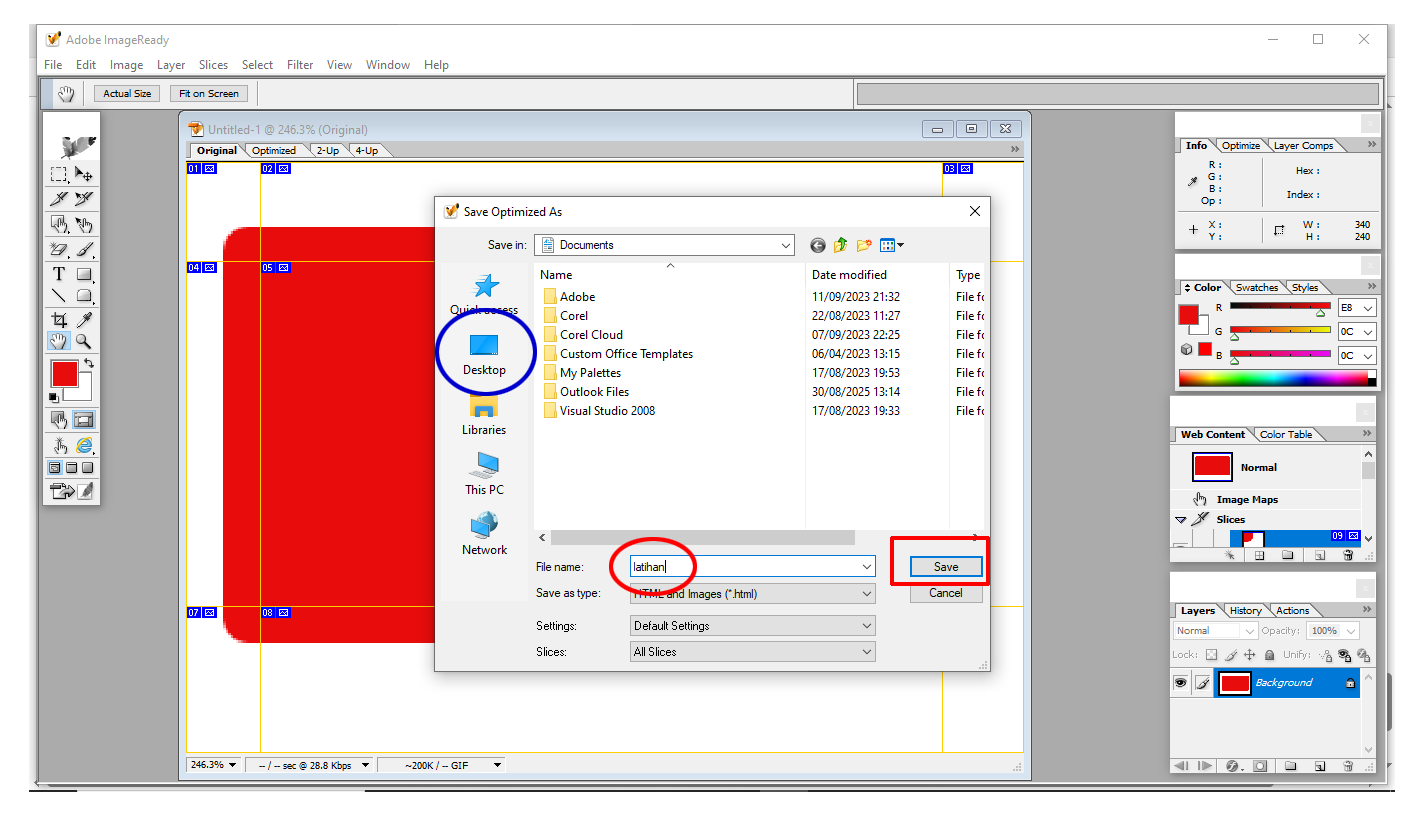Pick the Eyedropper tool in the toolbox
The image size is (1428, 824).
85,320
